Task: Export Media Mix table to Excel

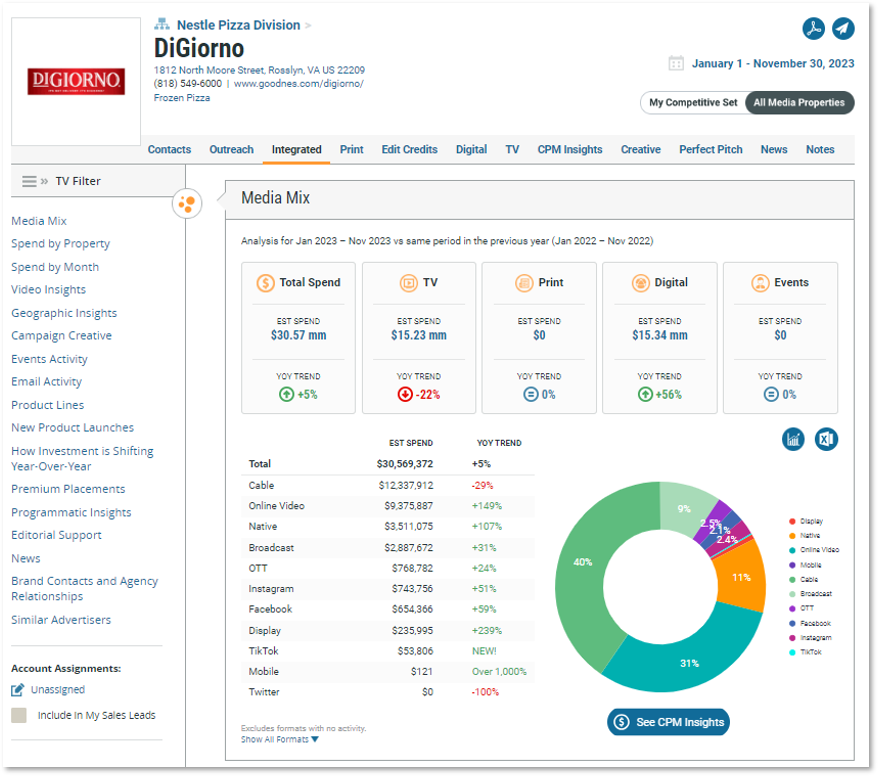Action: pos(826,440)
